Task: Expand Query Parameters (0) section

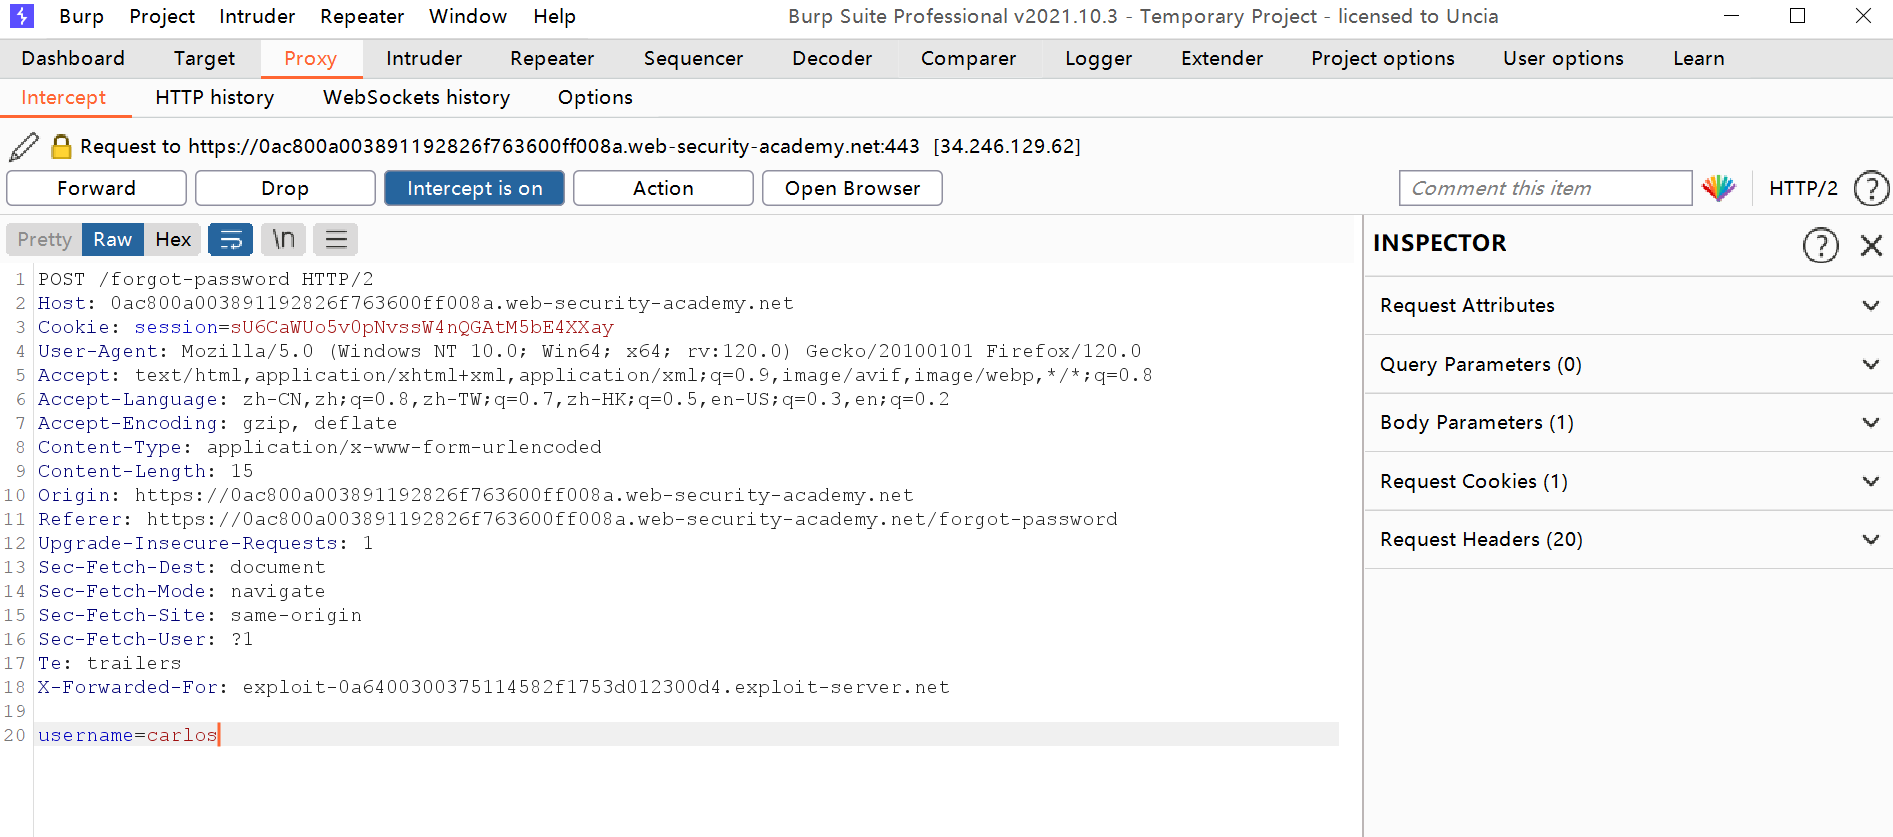Action: (x=1628, y=365)
